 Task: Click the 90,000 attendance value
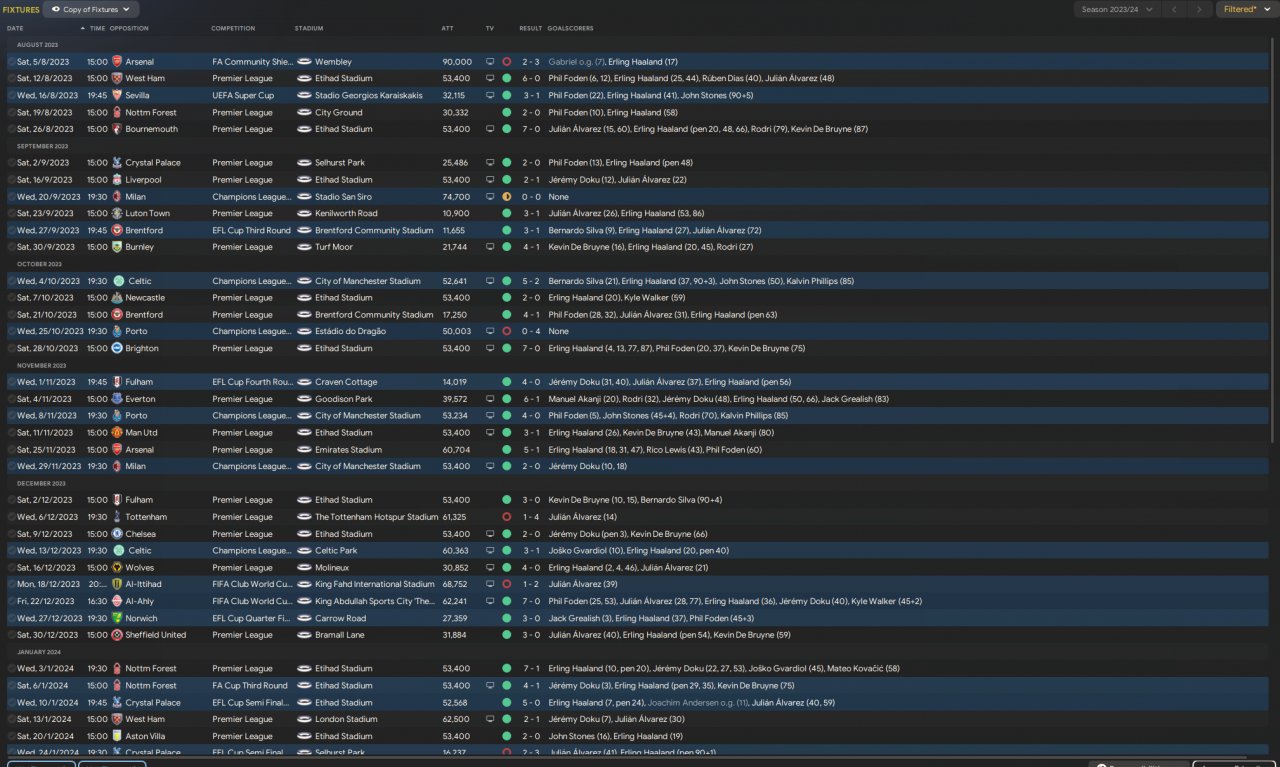click(x=457, y=62)
